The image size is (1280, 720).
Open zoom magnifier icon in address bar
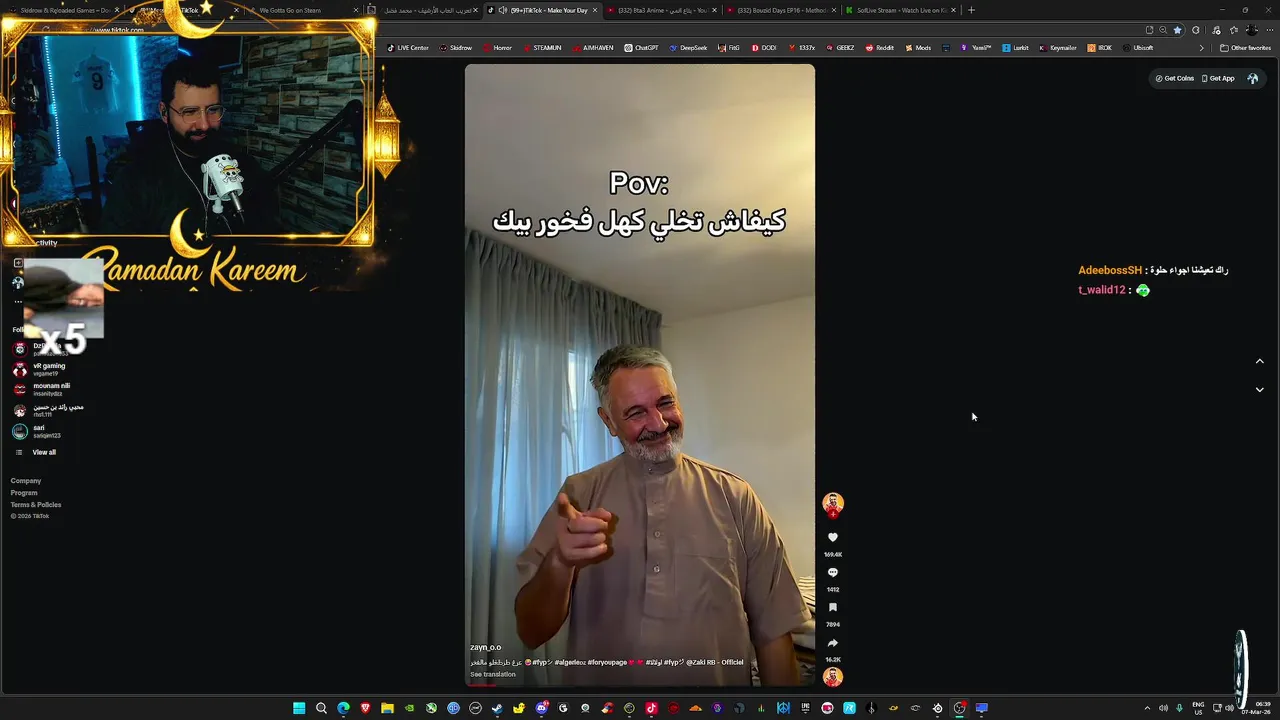pyautogui.click(x=1162, y=30)
